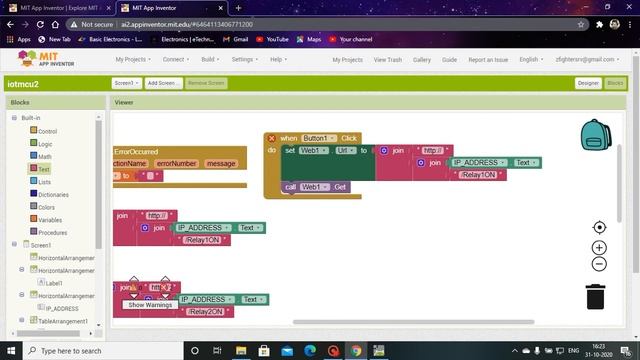This screenshot has height=360, width=640.
Task: Bookmark this page with the star icon
Action: [x=581, y=24]
